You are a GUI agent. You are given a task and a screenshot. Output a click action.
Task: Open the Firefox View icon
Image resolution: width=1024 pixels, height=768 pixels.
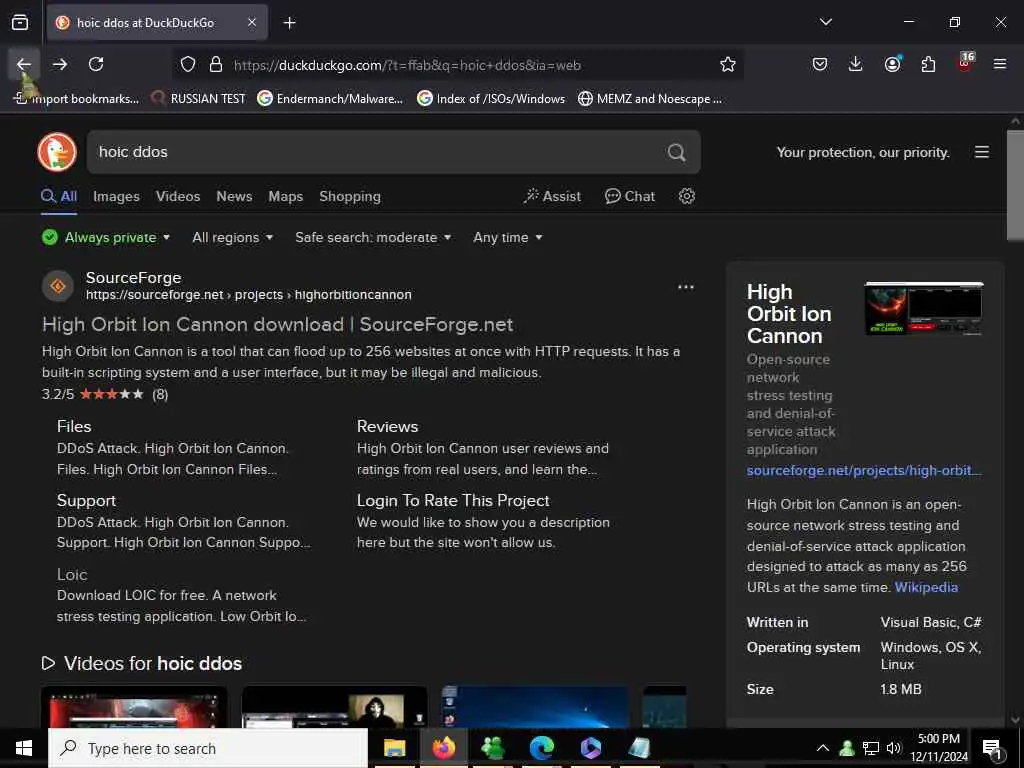pyautogui.click(x=20, y=22)
